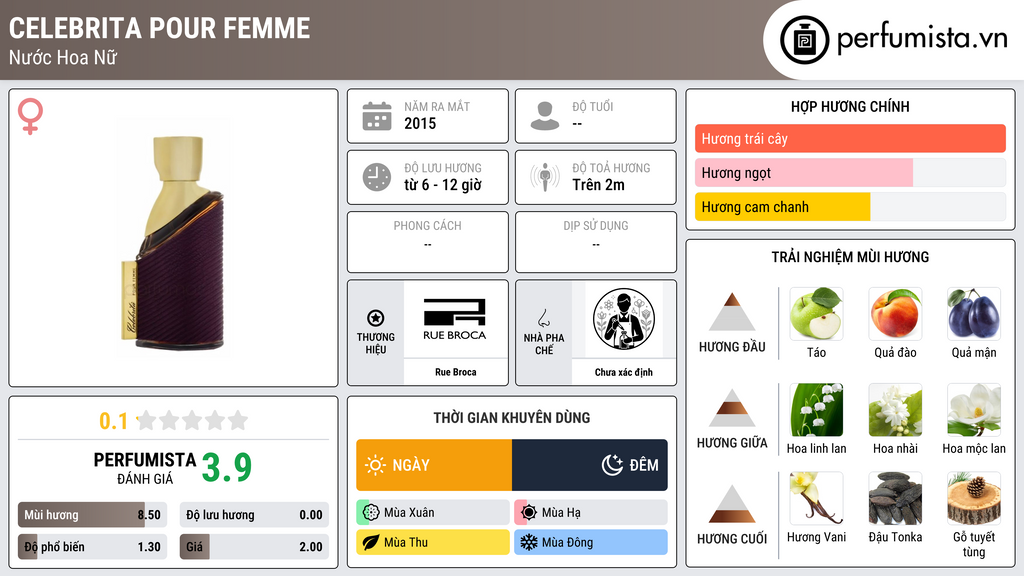Click the 0.1 user rating number
The width and height of the screenshot is (1024, 576).
(114, 421)
